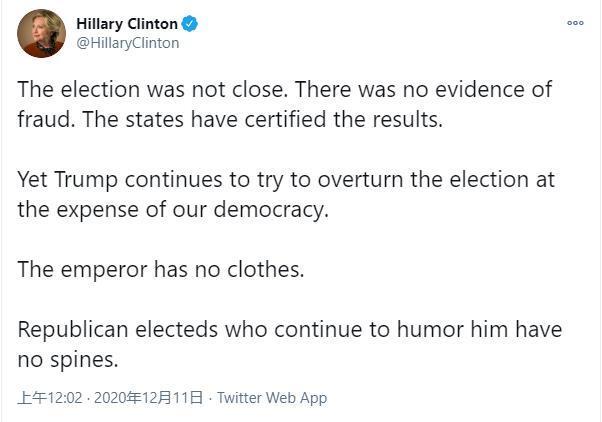Click the word "fraud" in the tweet
Screen dimensions: 602x422
tap(41, 120)
